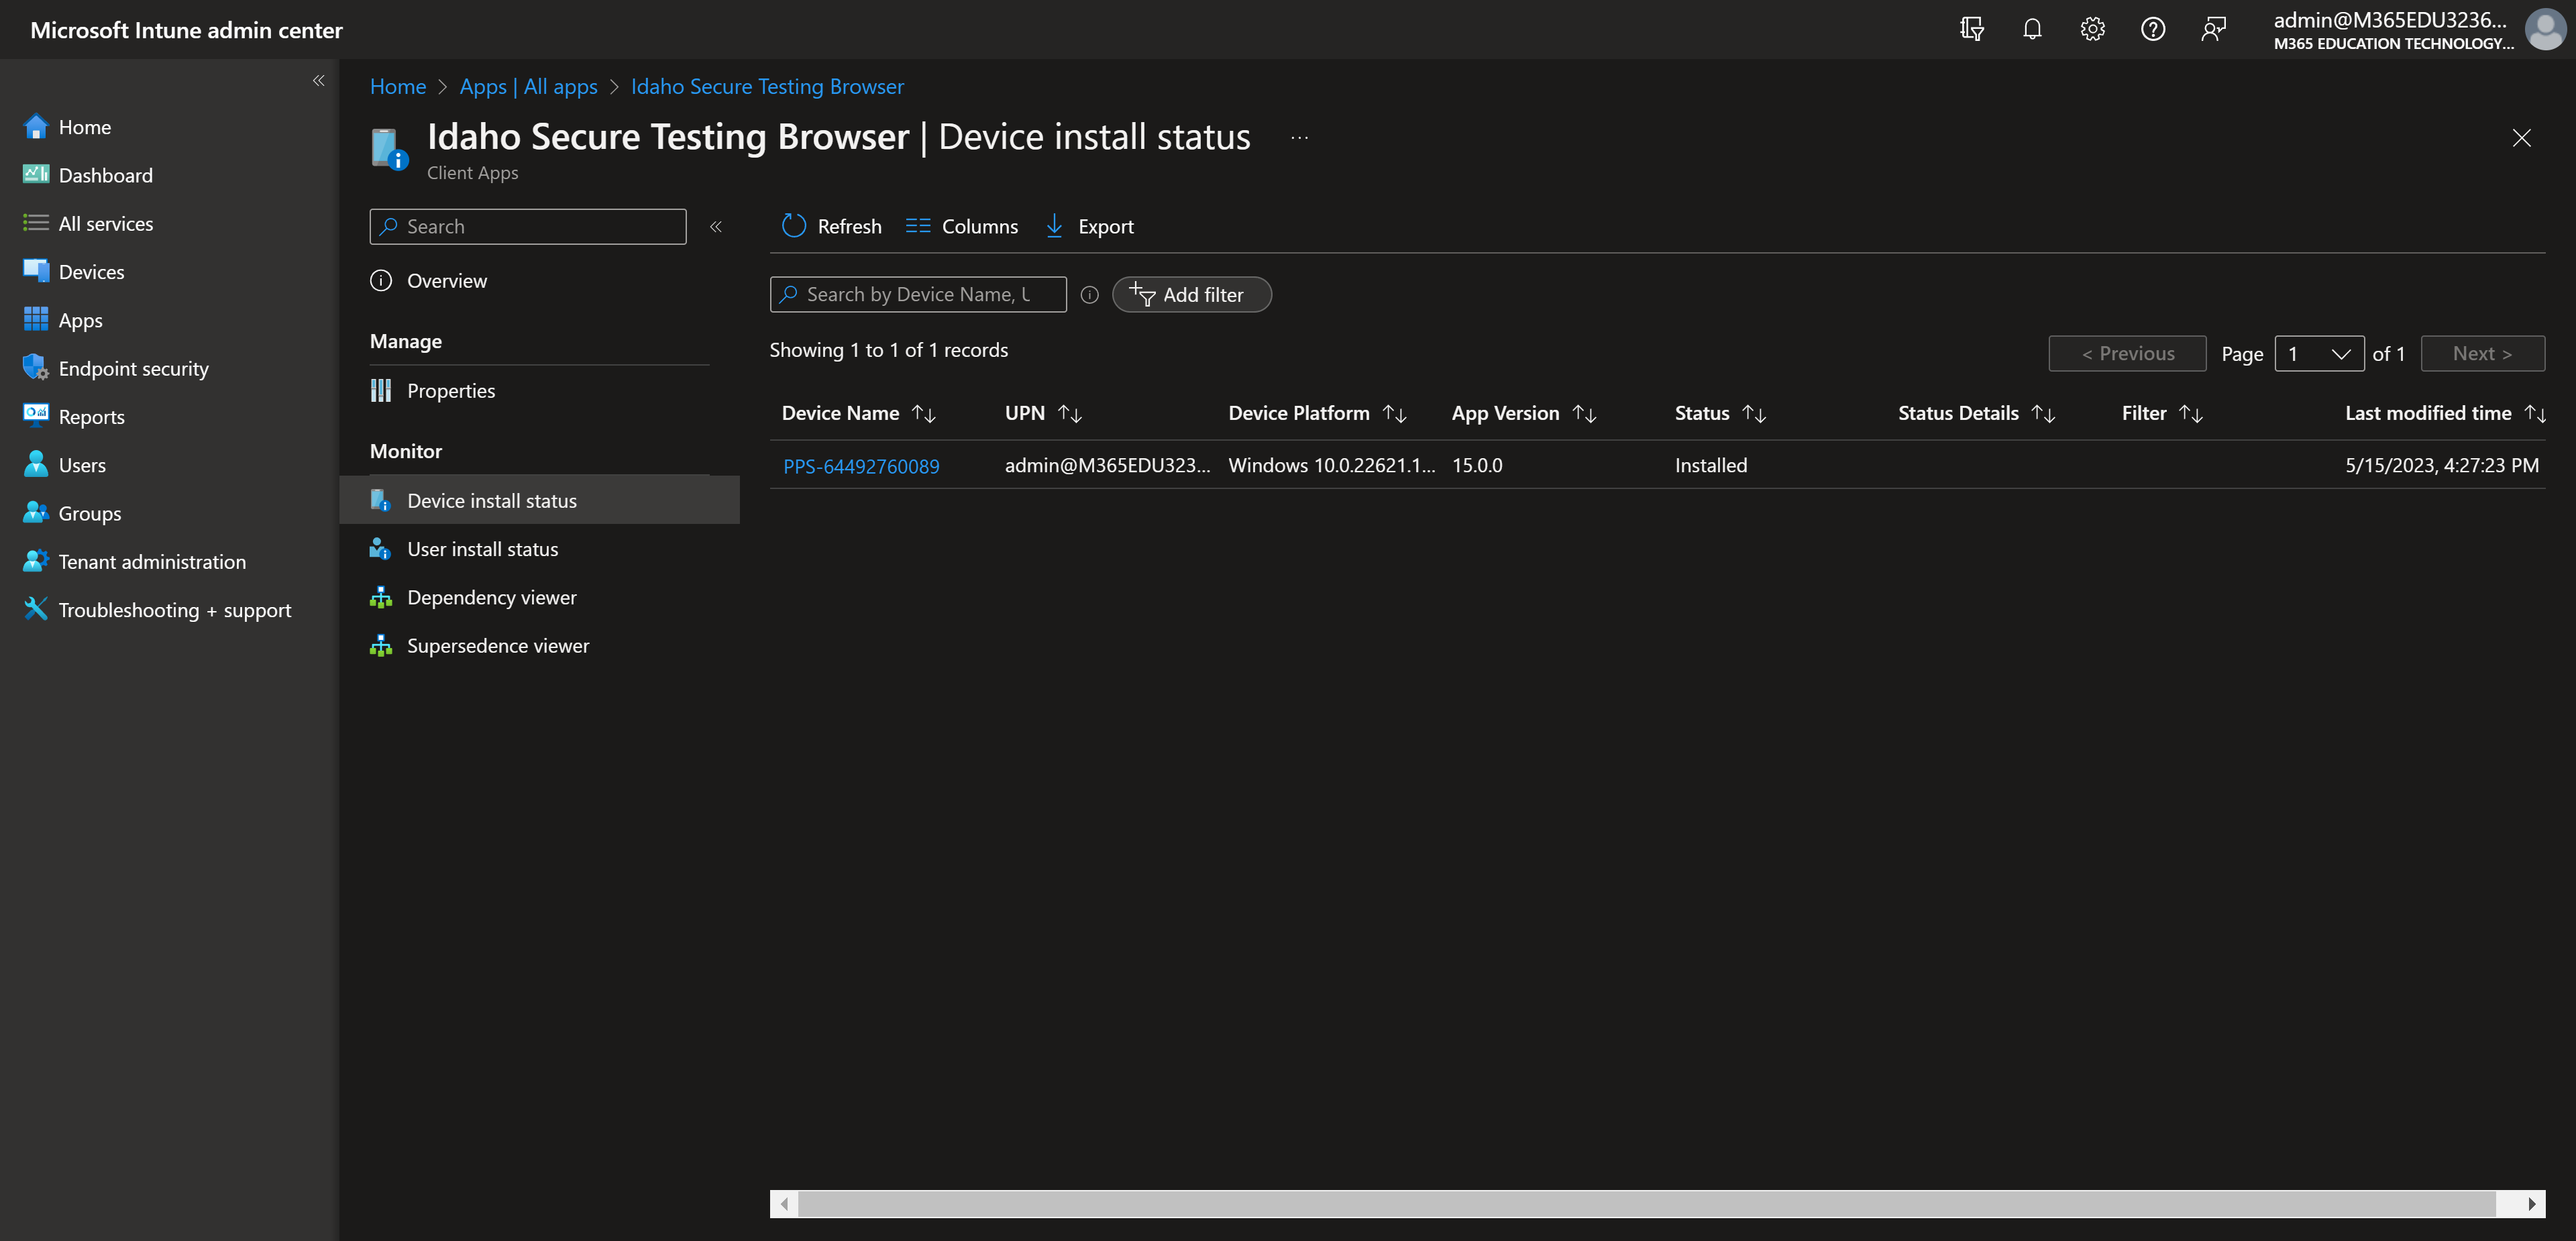The width and height of the screenshot is (2576, 1241).
Task: Open the Page number dropdown
Action: pyautogui.click(x=2319, y=353)
